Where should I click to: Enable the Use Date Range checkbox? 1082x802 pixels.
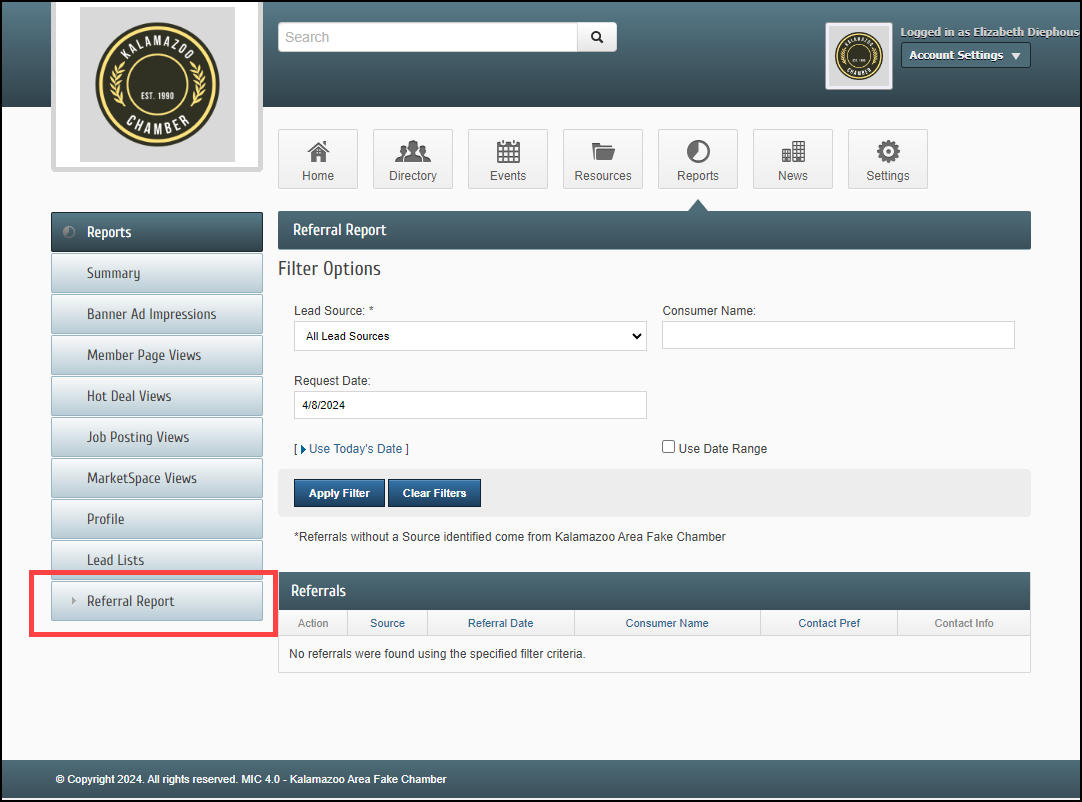(x=669, y=447)
